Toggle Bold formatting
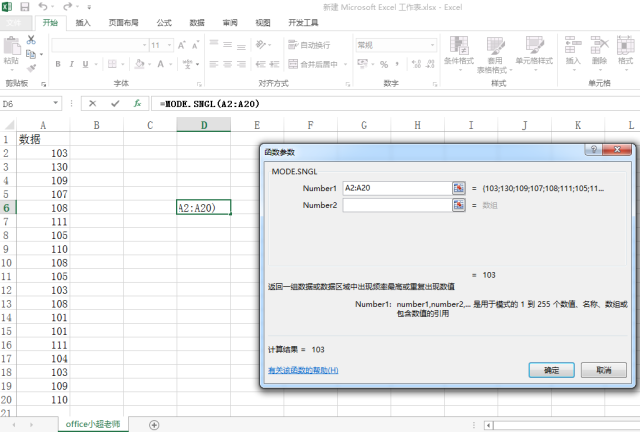The height and width of the screenshot is (432, 640). pos(58,64)
